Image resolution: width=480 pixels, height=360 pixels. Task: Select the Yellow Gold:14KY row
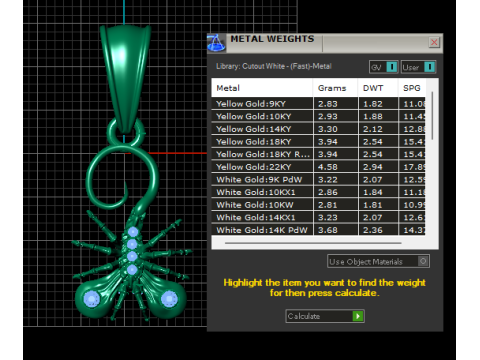[318, 129]
